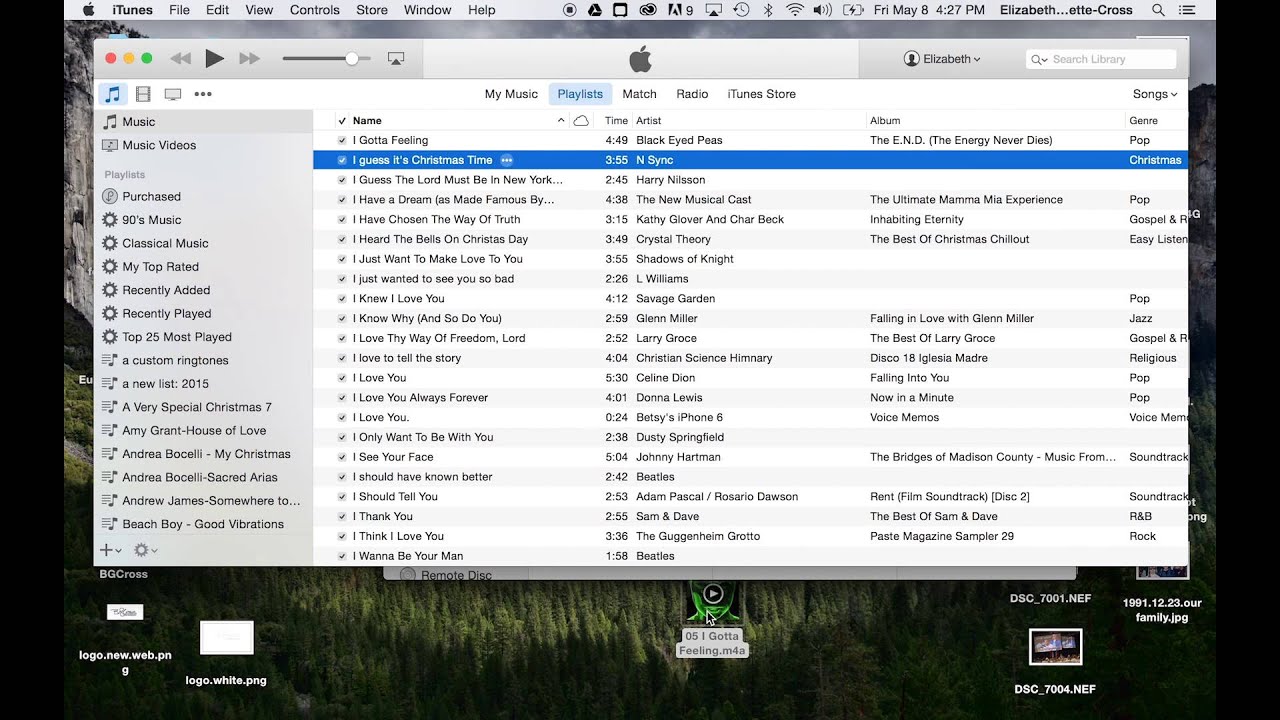
Task: Switch to the Radio tab
Action: [692, 94]
